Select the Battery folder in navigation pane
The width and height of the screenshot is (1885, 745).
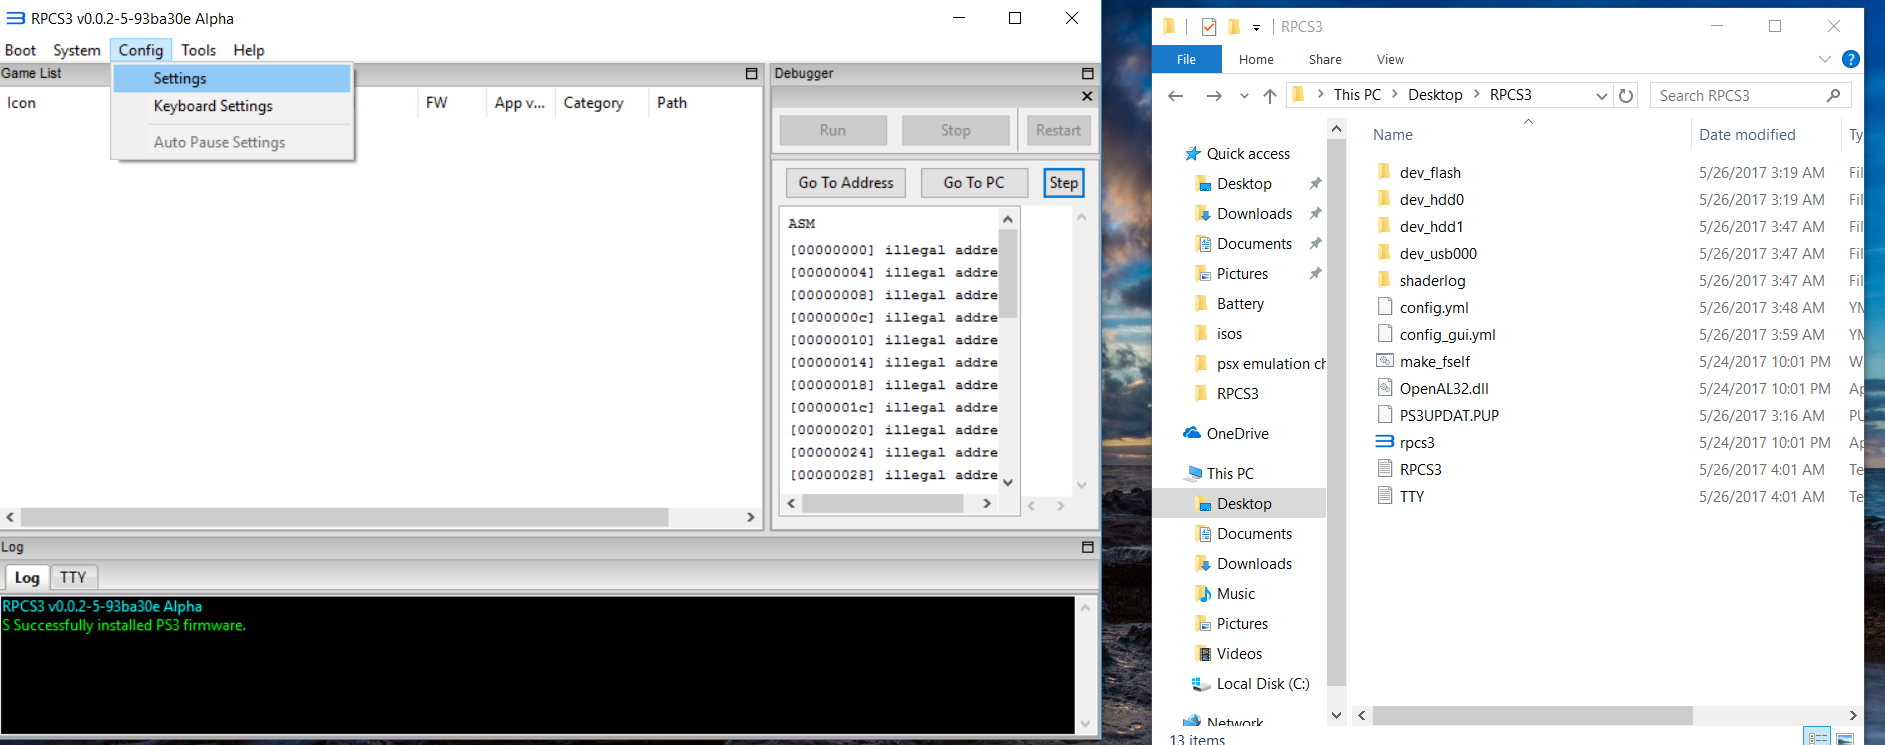(x=1240, y=304)
